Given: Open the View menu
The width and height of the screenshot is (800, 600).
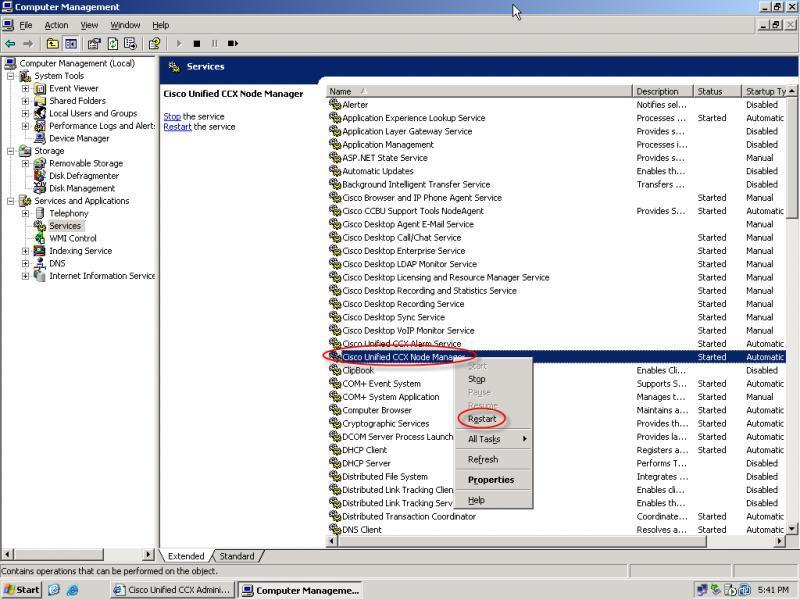Looking at the screenshot, I should (x=89, y=25).
